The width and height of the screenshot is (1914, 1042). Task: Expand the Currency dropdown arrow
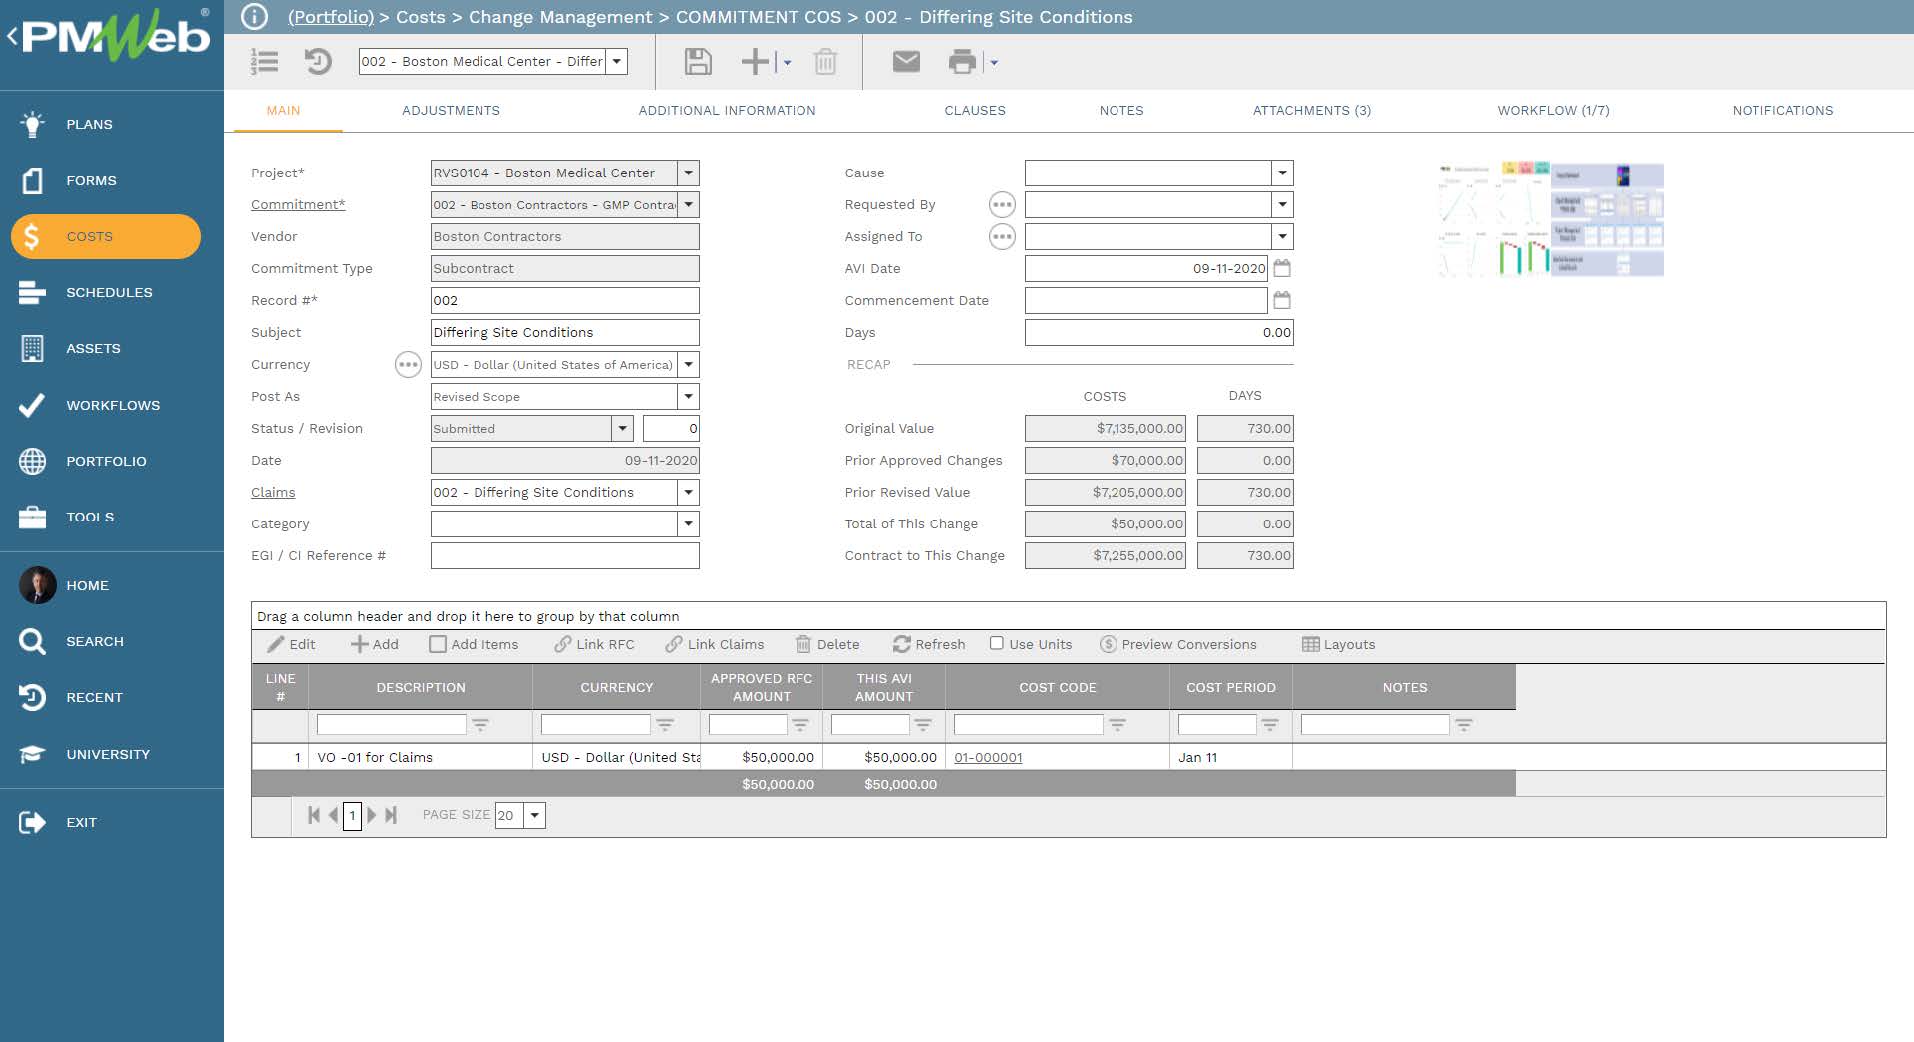(688, 365)
